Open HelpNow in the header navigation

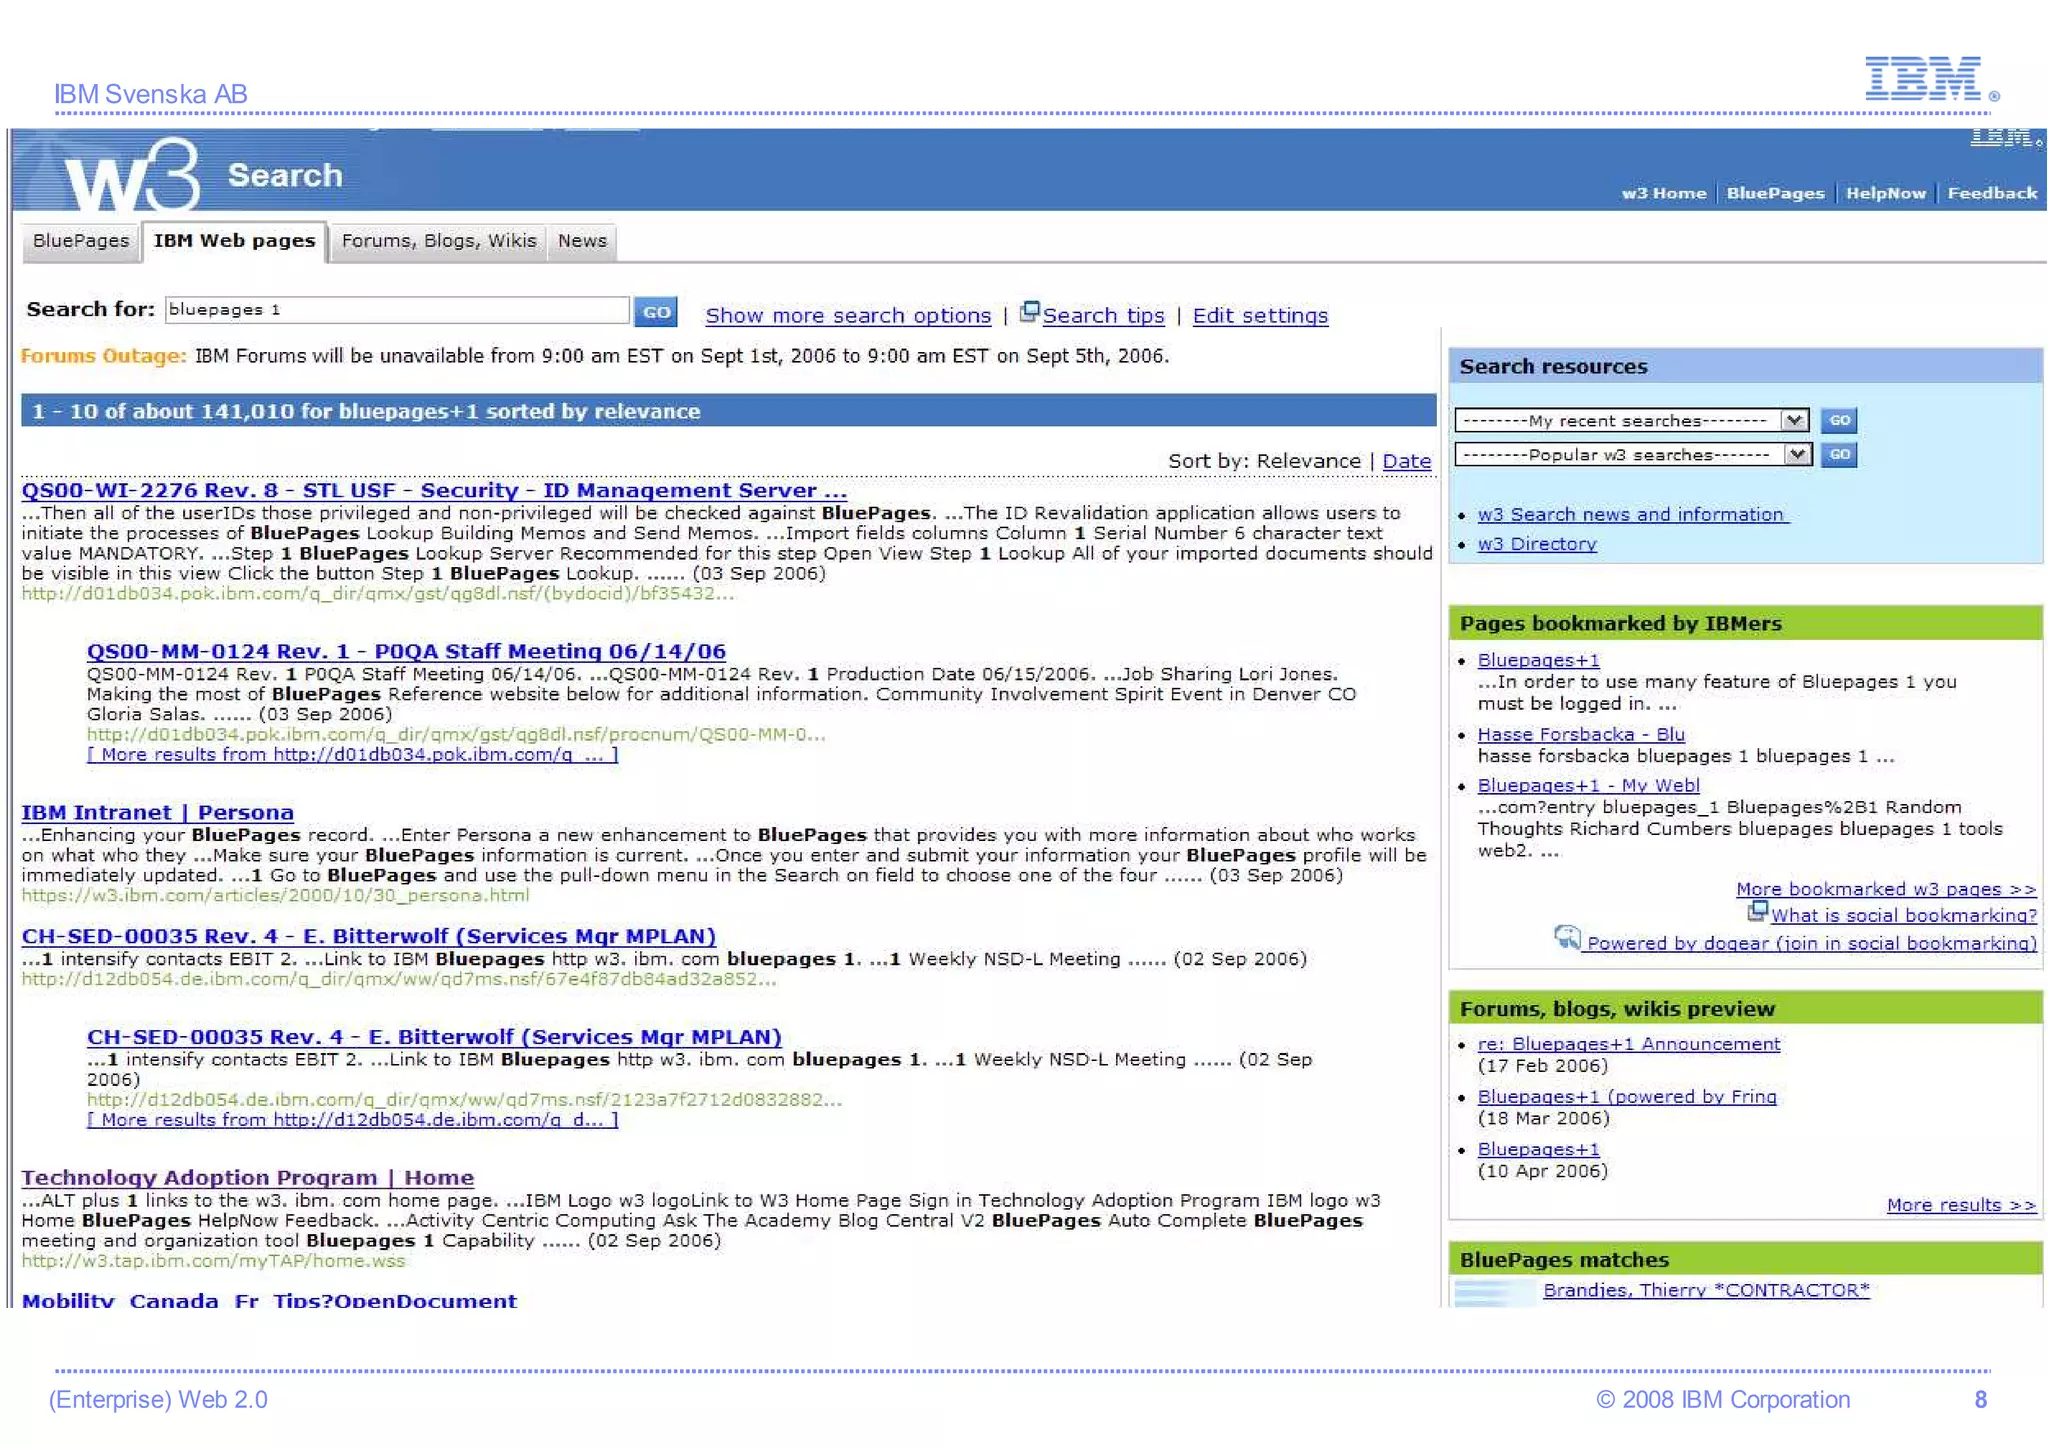click(1885, 193)
